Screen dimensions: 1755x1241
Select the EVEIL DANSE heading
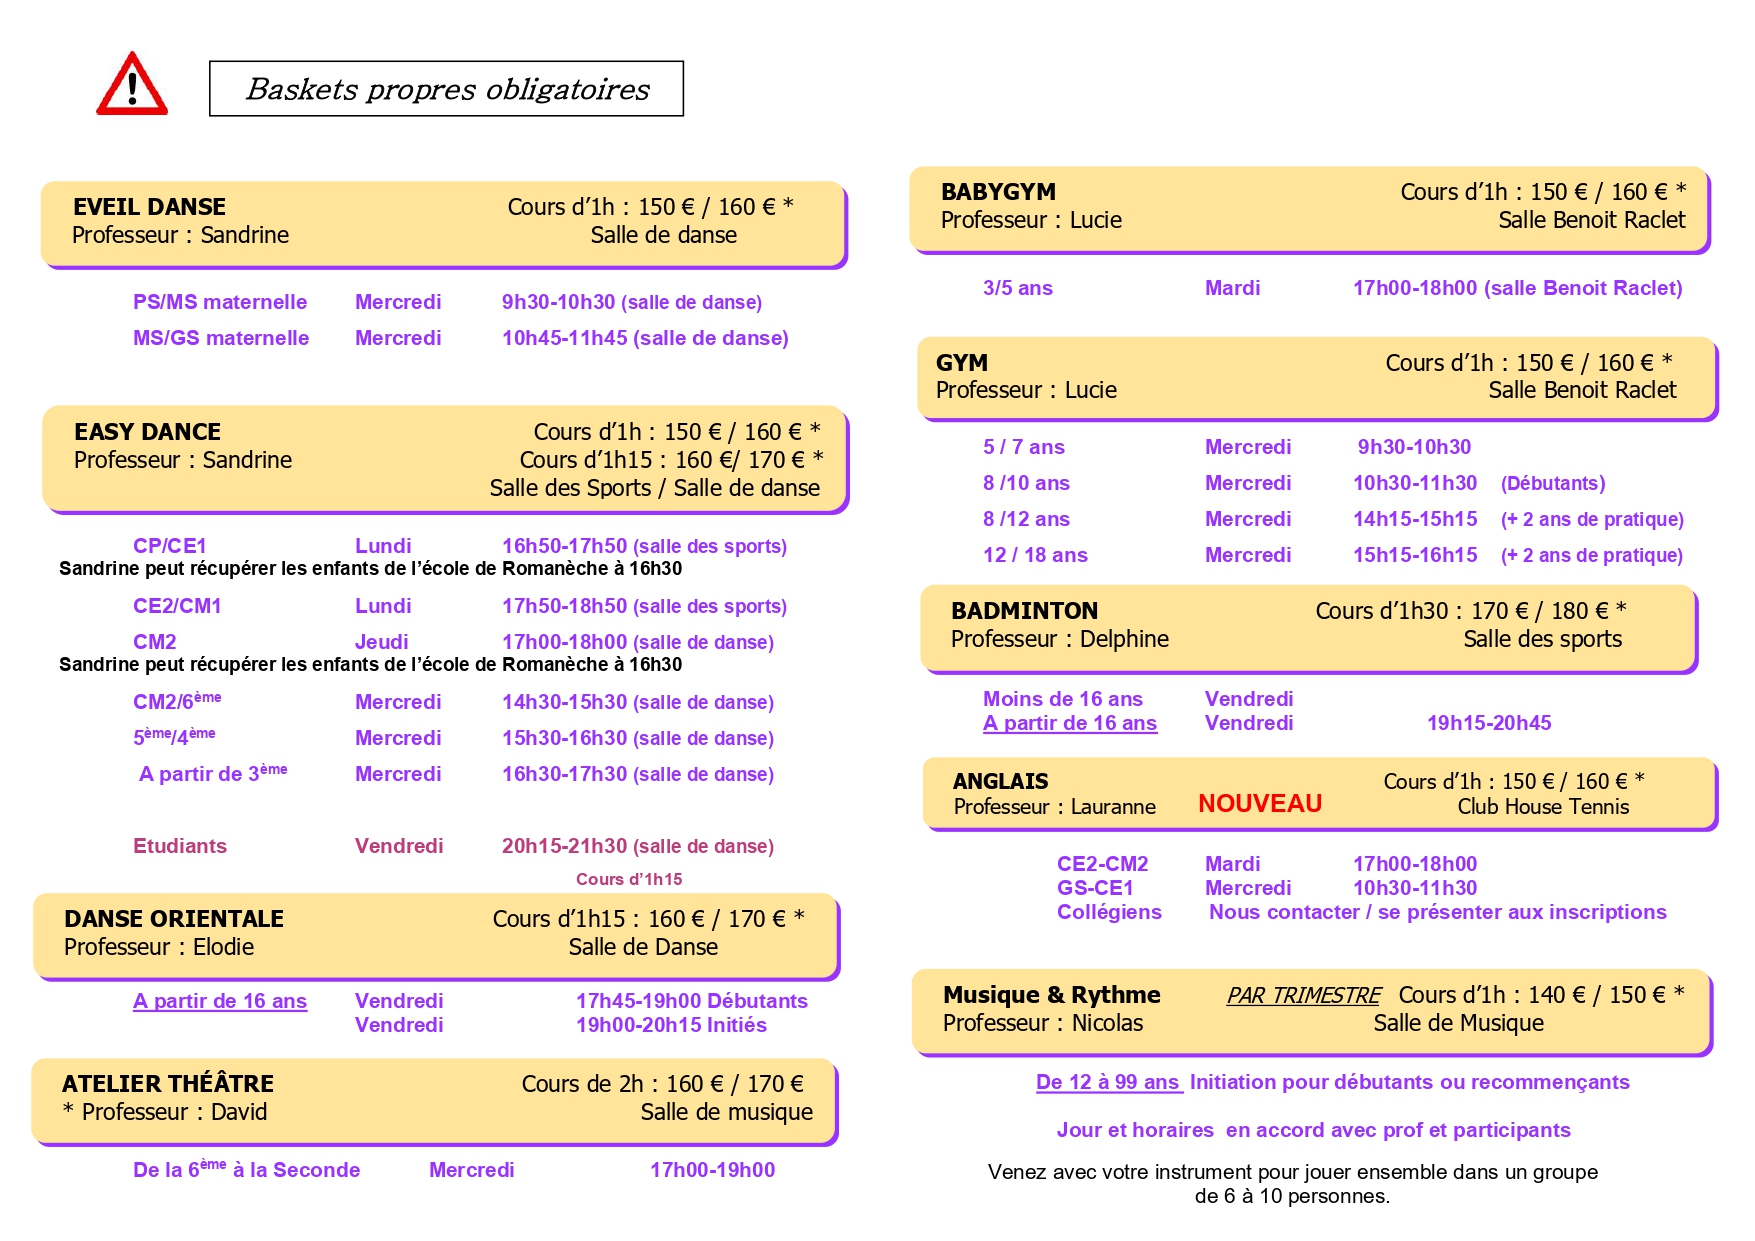coord(149,207)
